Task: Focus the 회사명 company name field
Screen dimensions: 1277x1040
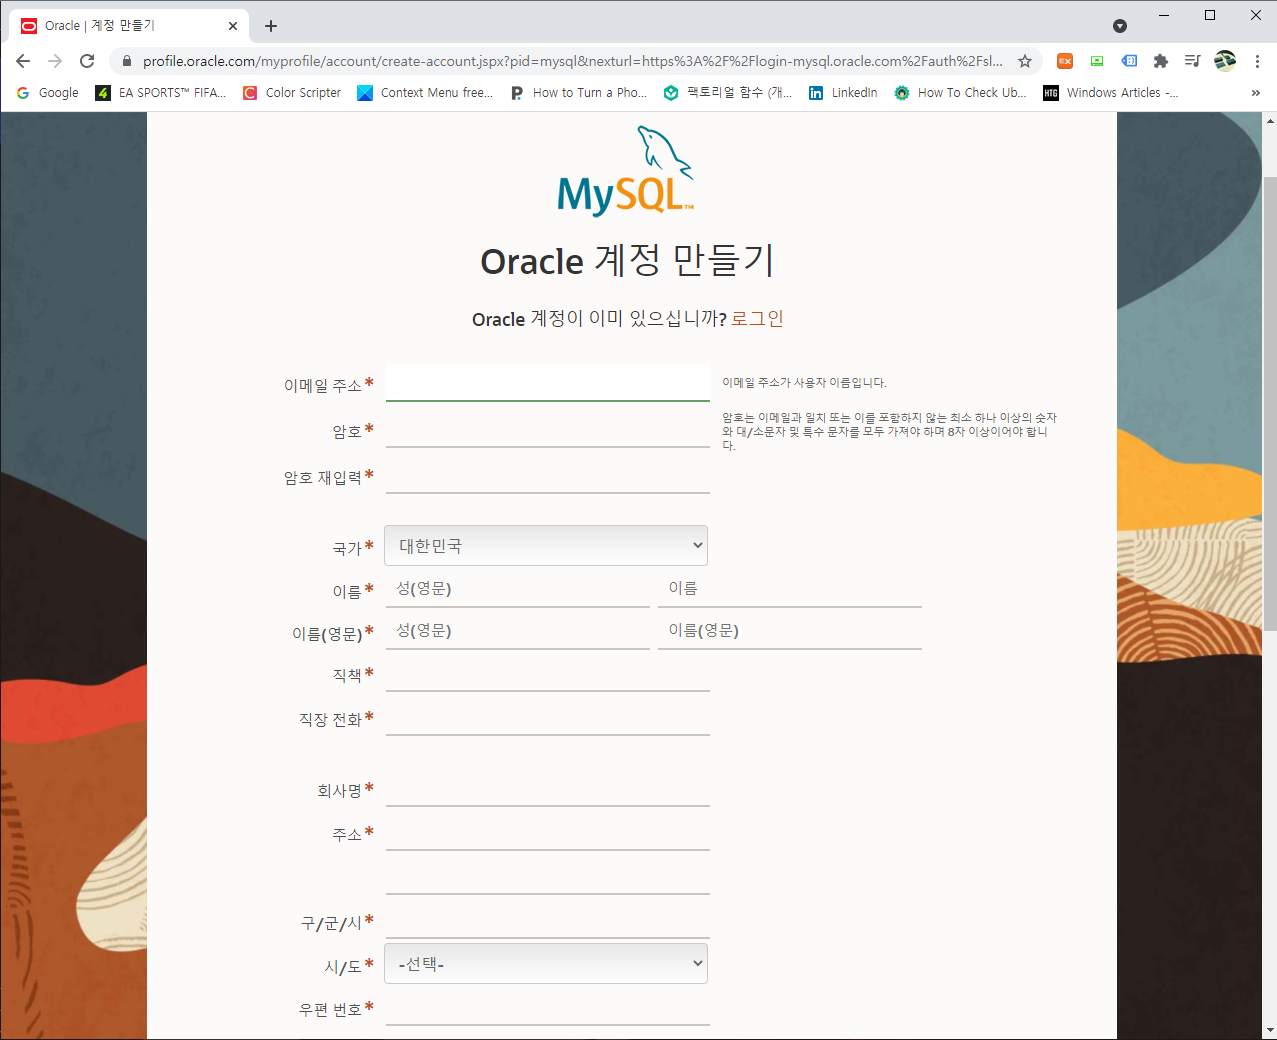Action: 548,789
